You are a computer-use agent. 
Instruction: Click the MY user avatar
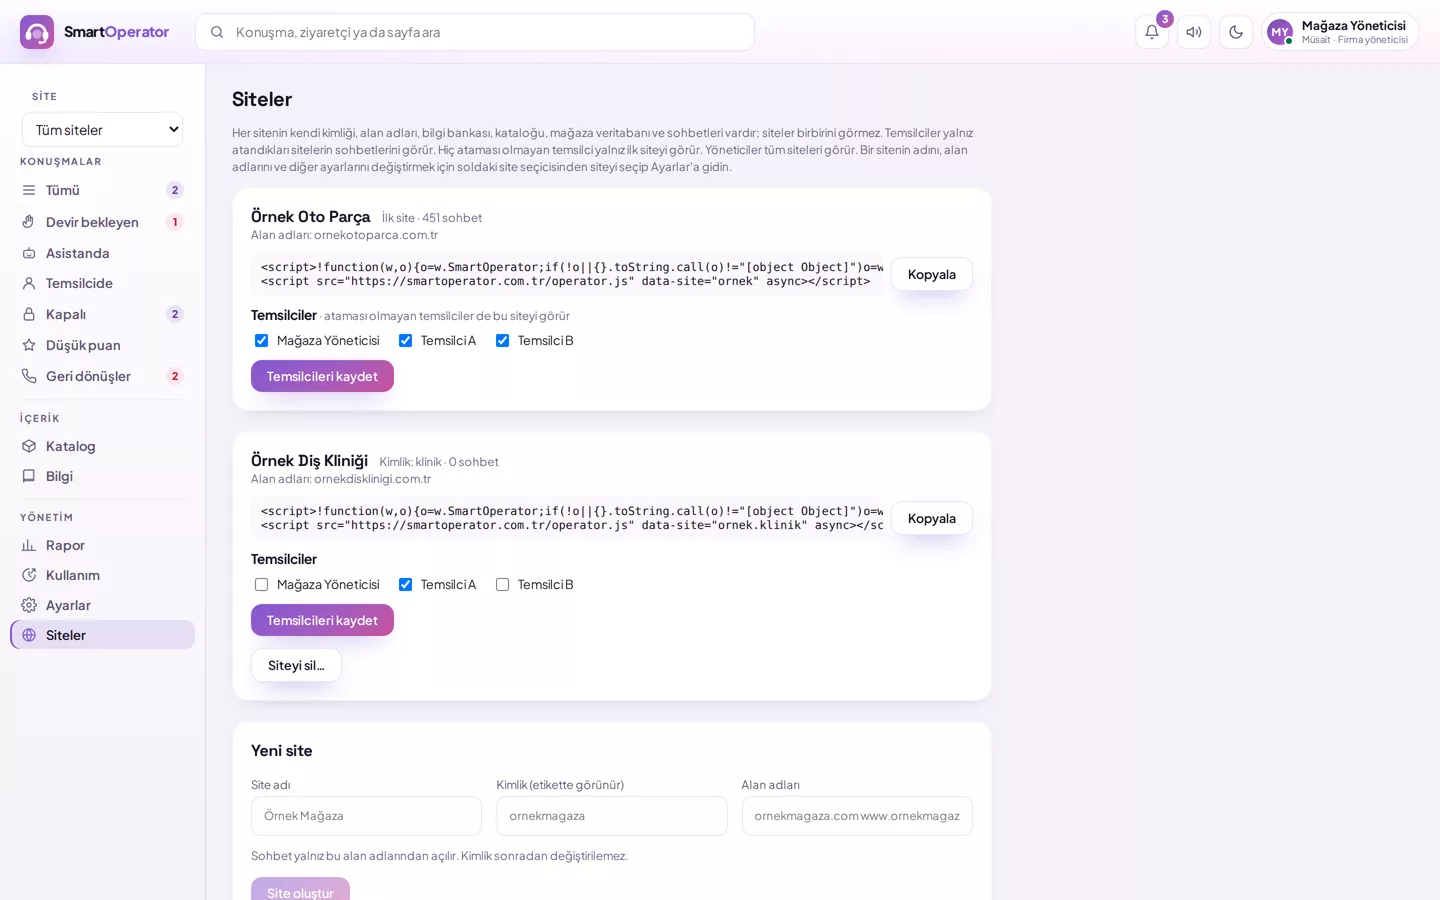tap(1280, 32)
